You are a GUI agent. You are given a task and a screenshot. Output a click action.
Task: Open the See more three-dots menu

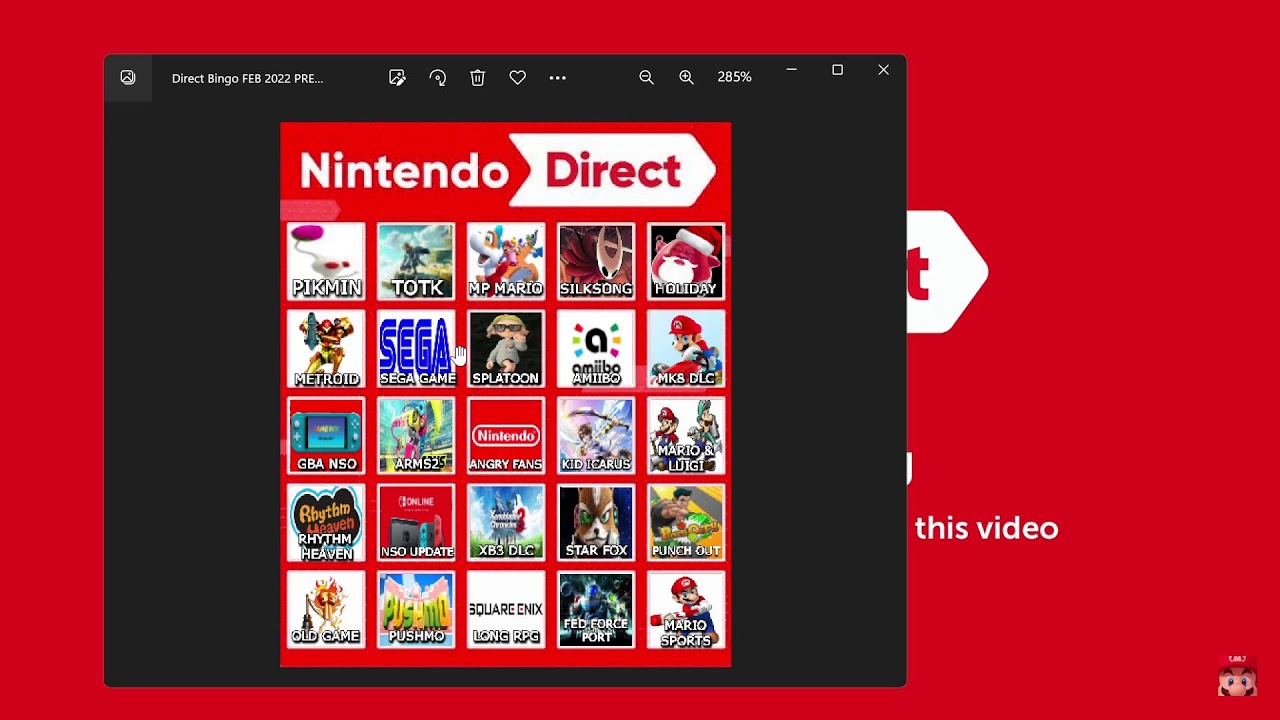(557, 78)
